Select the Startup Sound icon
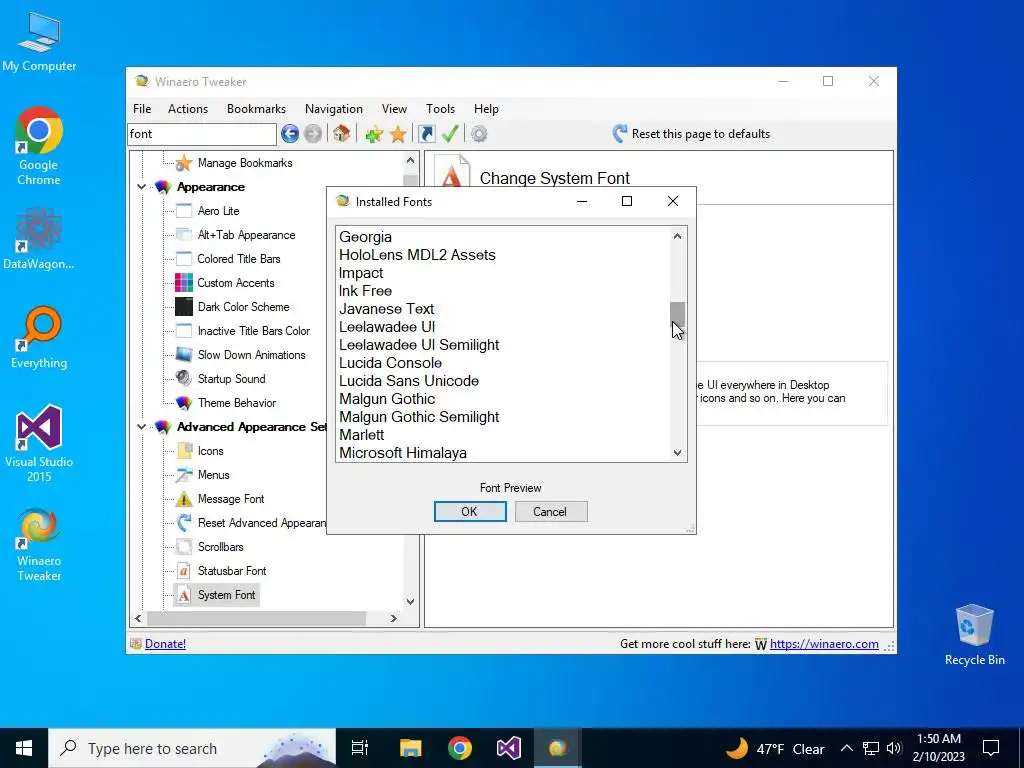The height and width of the screenshot is (768, 1024). pos(184,379)
